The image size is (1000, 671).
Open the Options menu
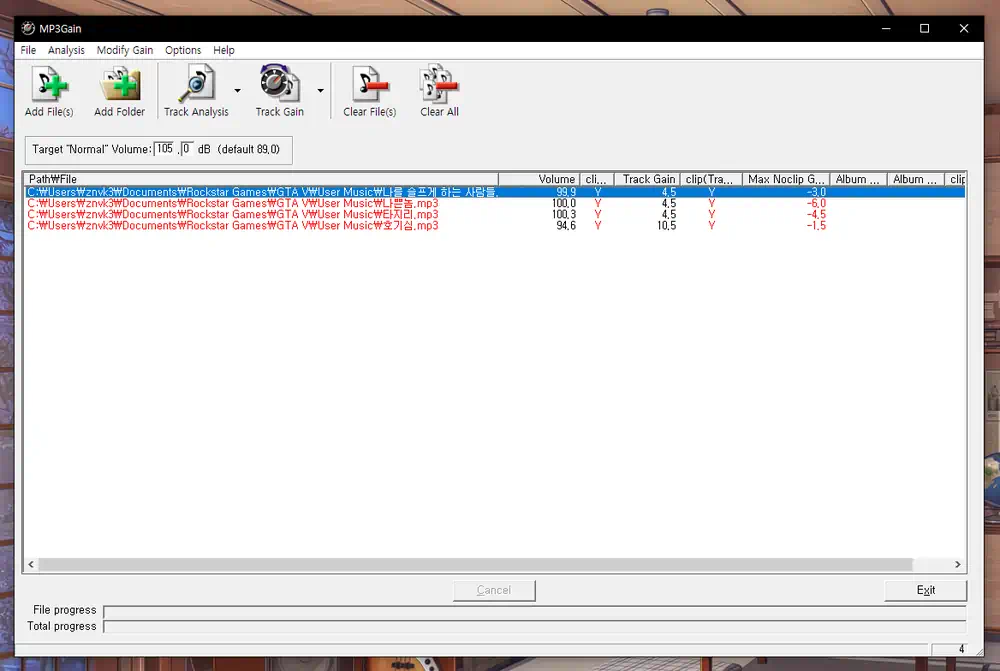(183, 50)
